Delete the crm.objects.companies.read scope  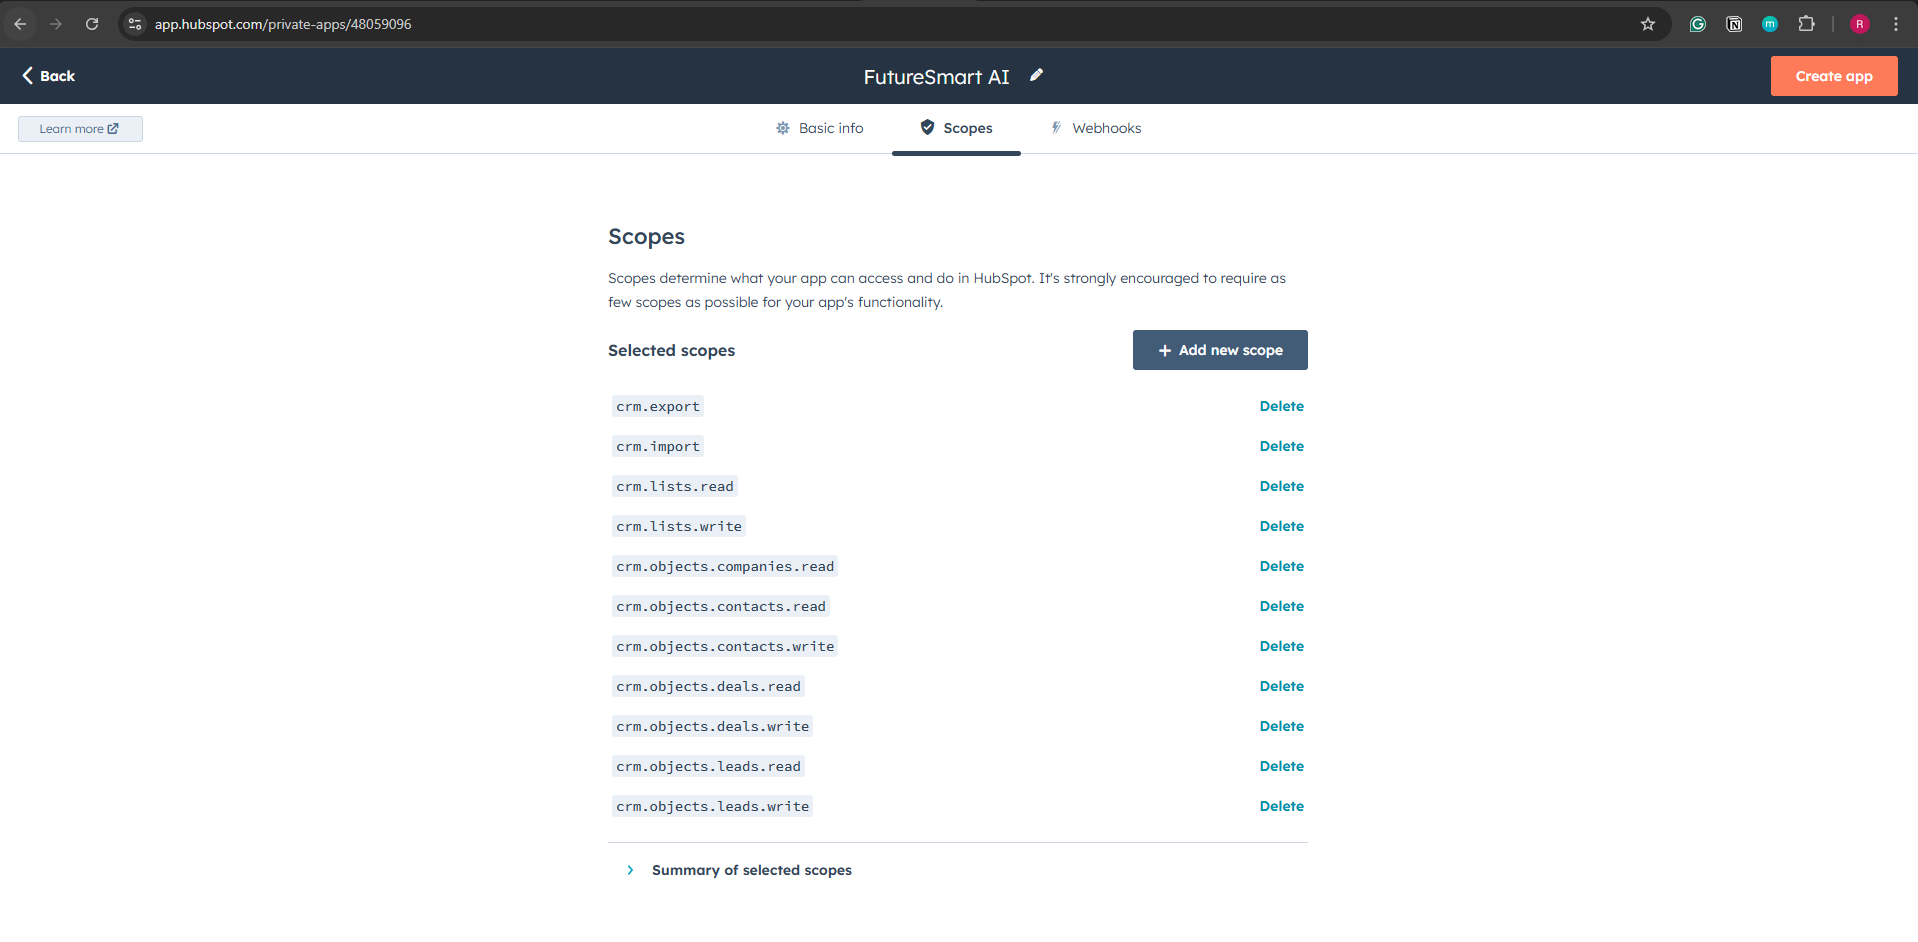coord(1282,566)
